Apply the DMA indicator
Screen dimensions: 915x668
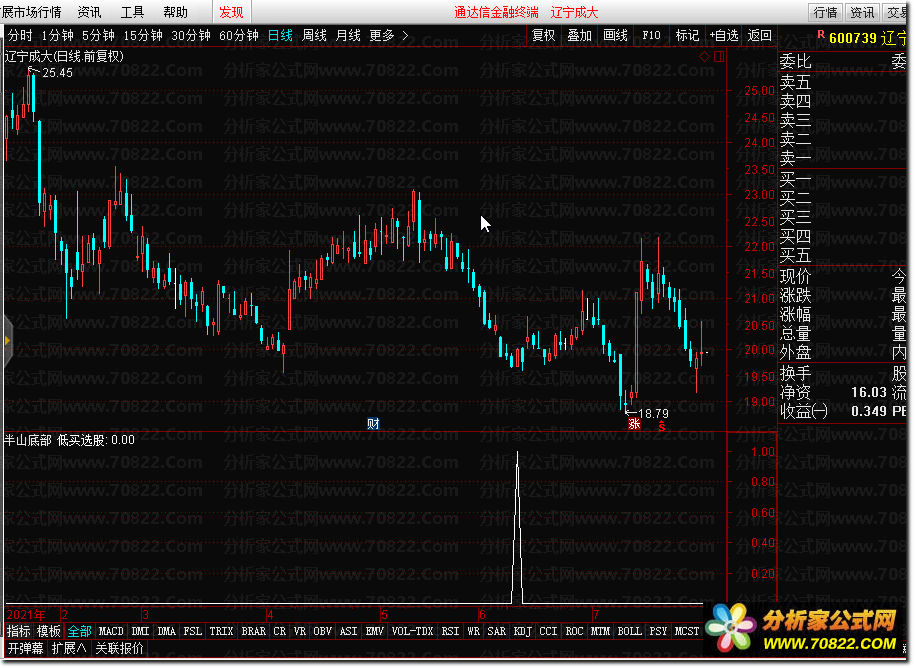pos(167,631)
